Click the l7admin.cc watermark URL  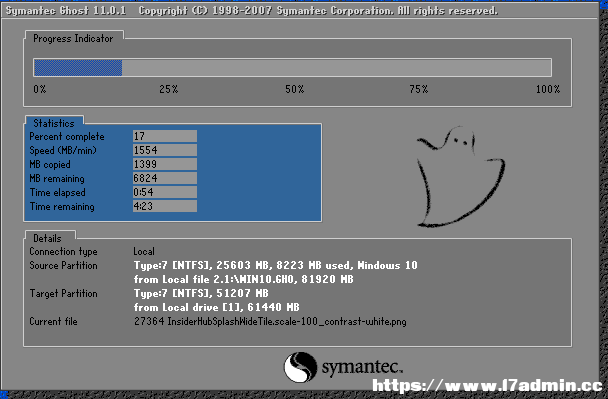(x=487, y=385)
